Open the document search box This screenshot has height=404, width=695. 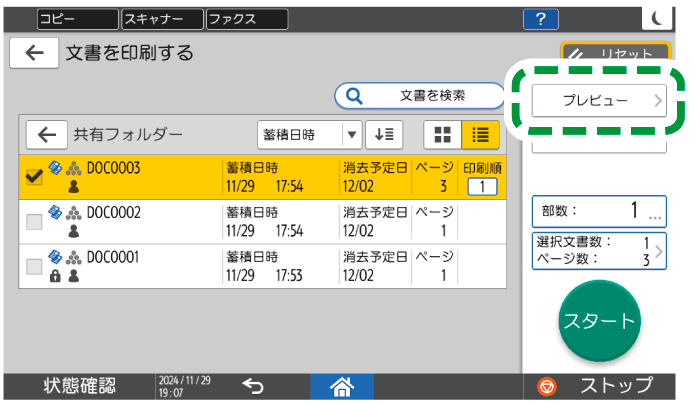click(x=419, y=95)
